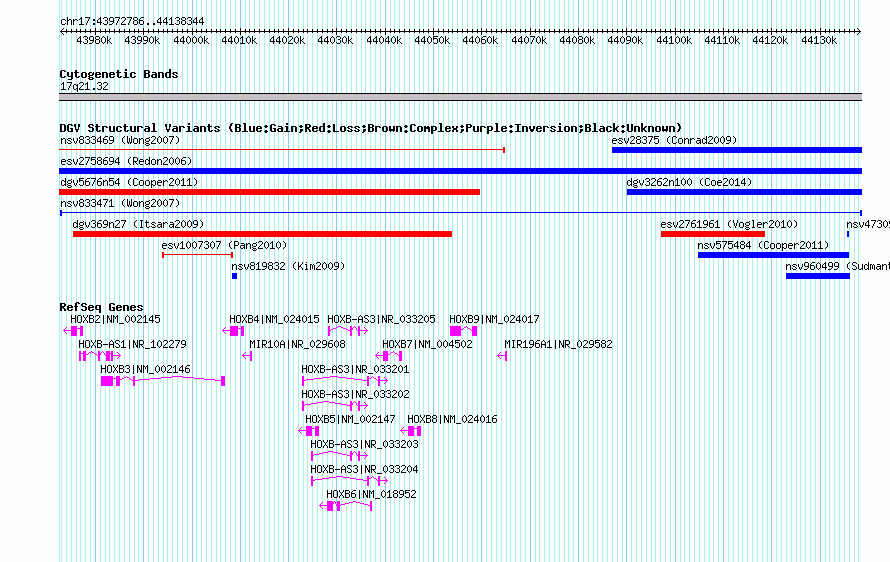Click the HOXB8 gene glyph
Image resolution: width=890 pixels, height=562 pixels.
coord(410,431)
